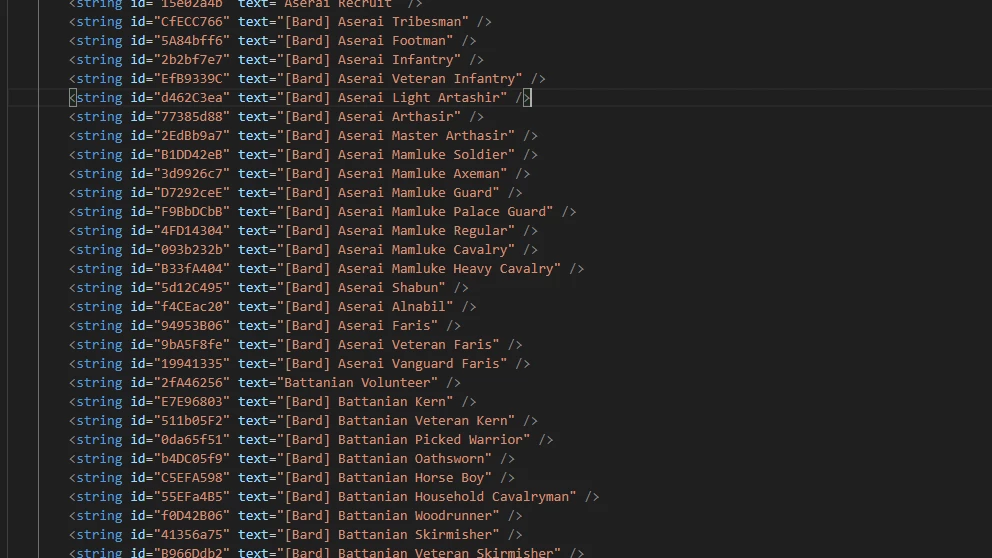Click id value "511b05F2"
This screenshot has height=558, width=992.
click(x=192, y=420)
